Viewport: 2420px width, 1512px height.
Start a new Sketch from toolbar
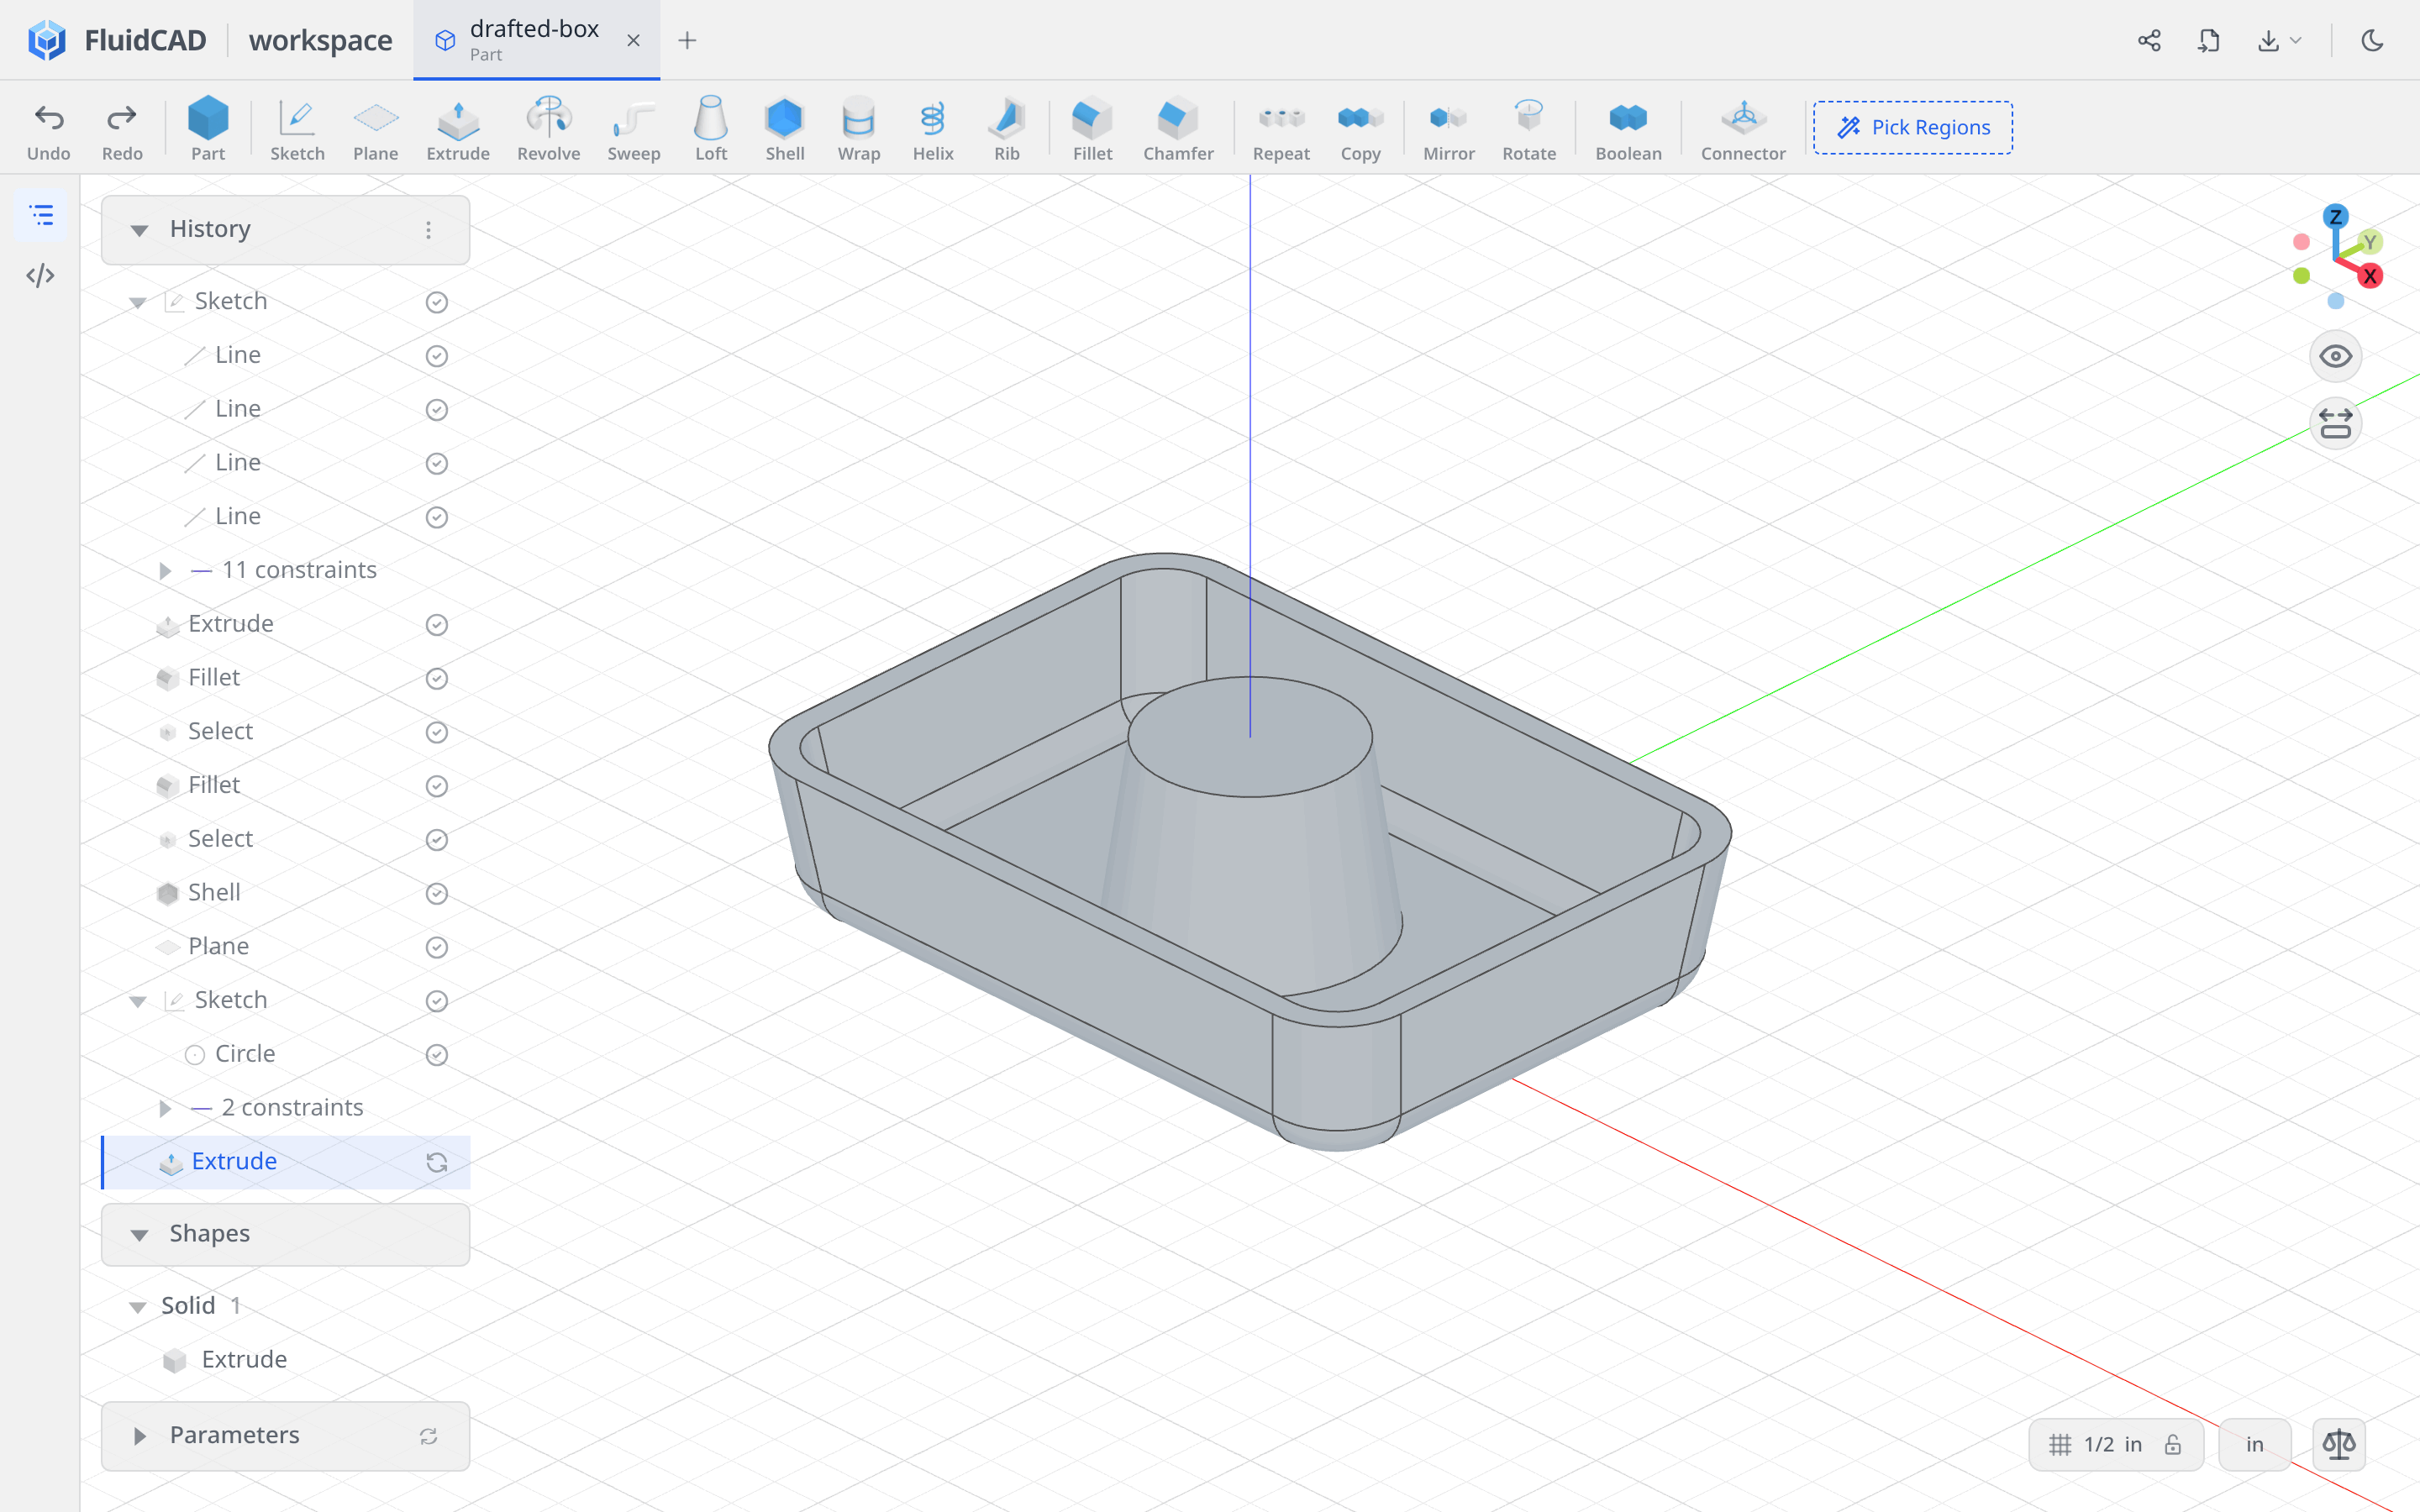[x=297, y=129]
